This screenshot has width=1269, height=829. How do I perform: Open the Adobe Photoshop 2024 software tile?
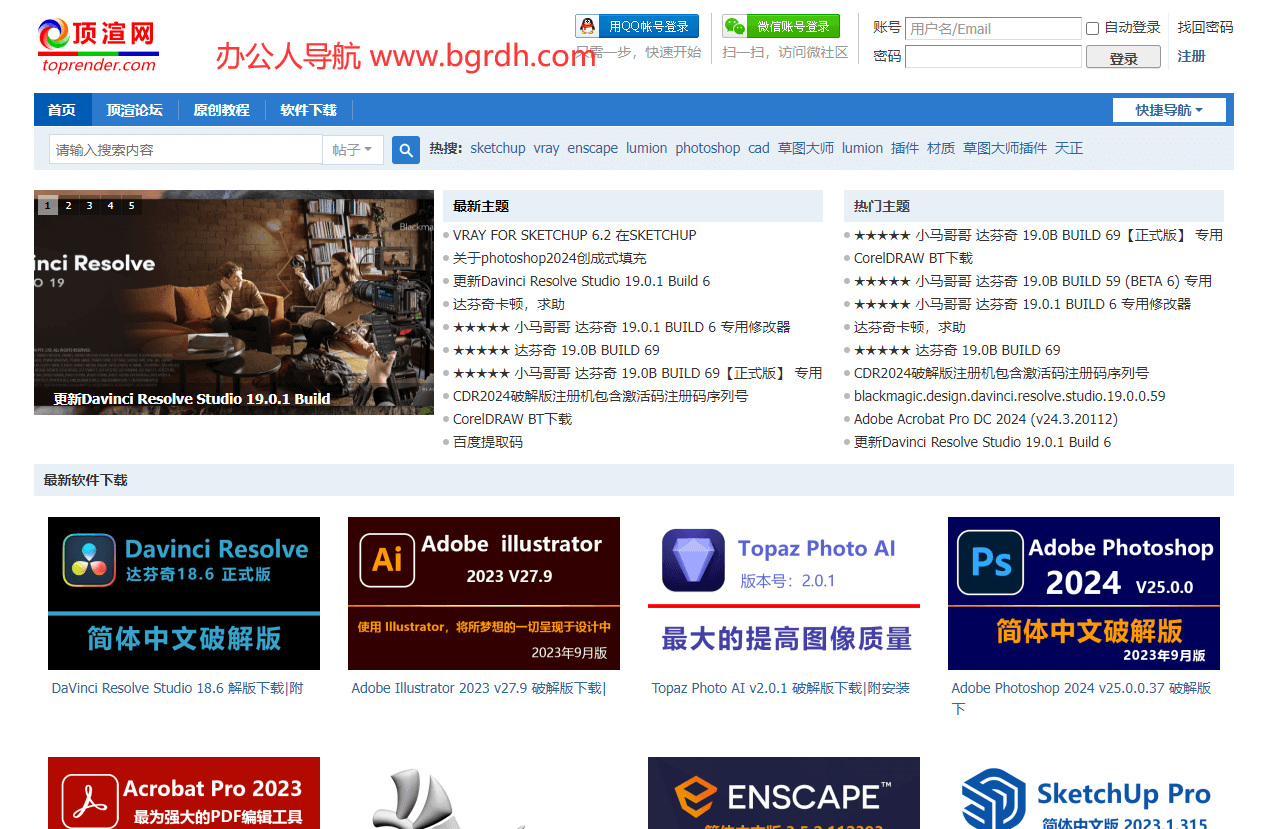(x=1083, y=593)
